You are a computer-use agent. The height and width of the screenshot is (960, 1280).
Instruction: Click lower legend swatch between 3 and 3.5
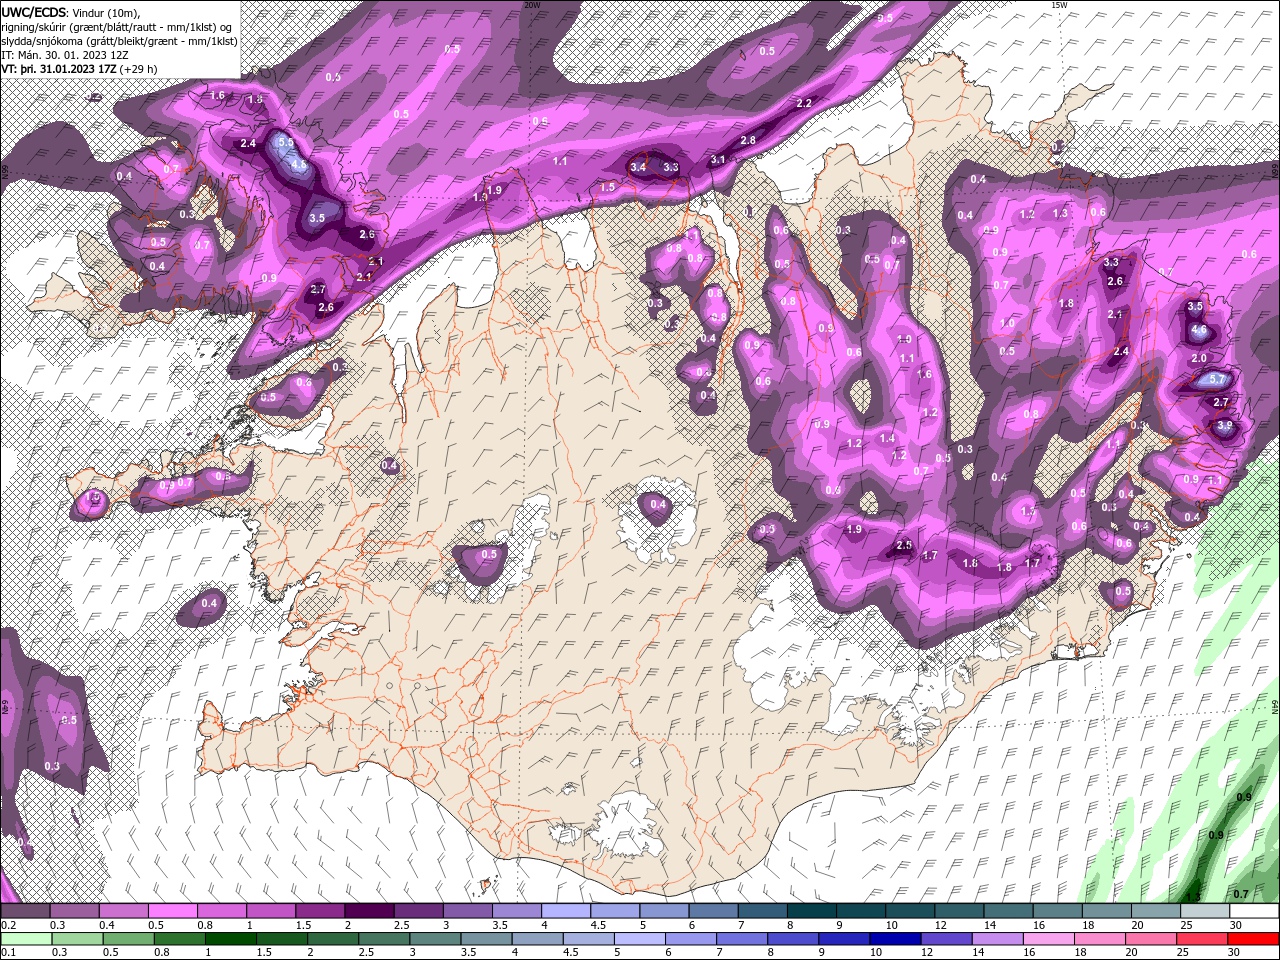click(436, 939)
